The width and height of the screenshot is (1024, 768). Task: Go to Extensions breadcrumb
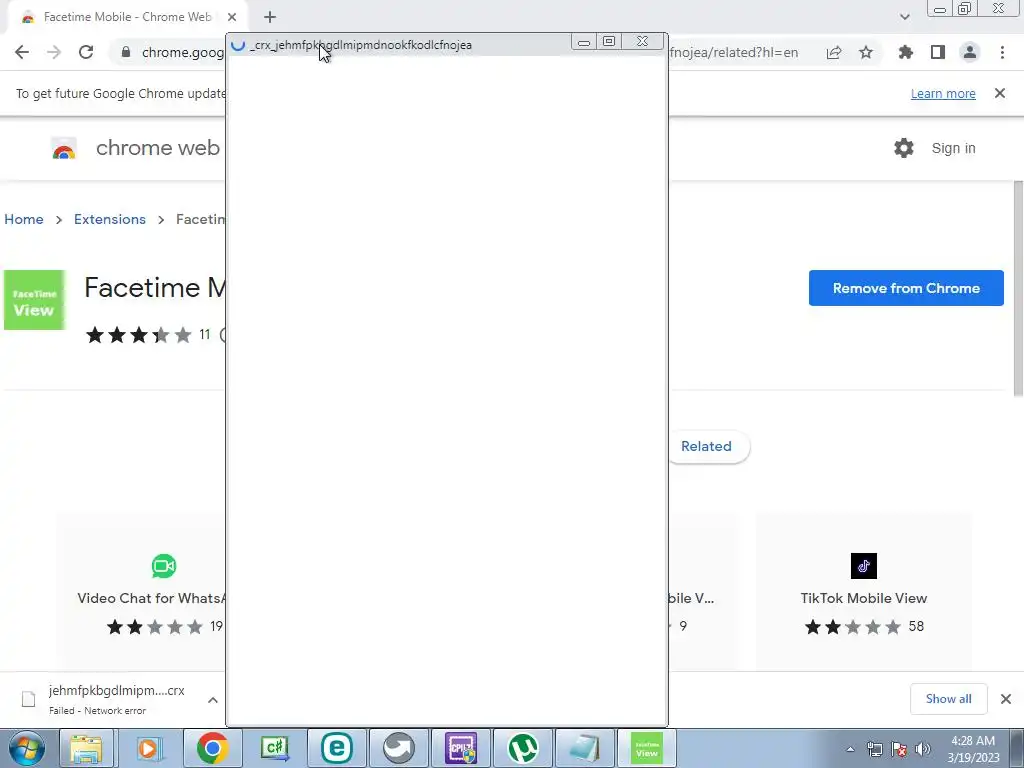coord(110,219)
